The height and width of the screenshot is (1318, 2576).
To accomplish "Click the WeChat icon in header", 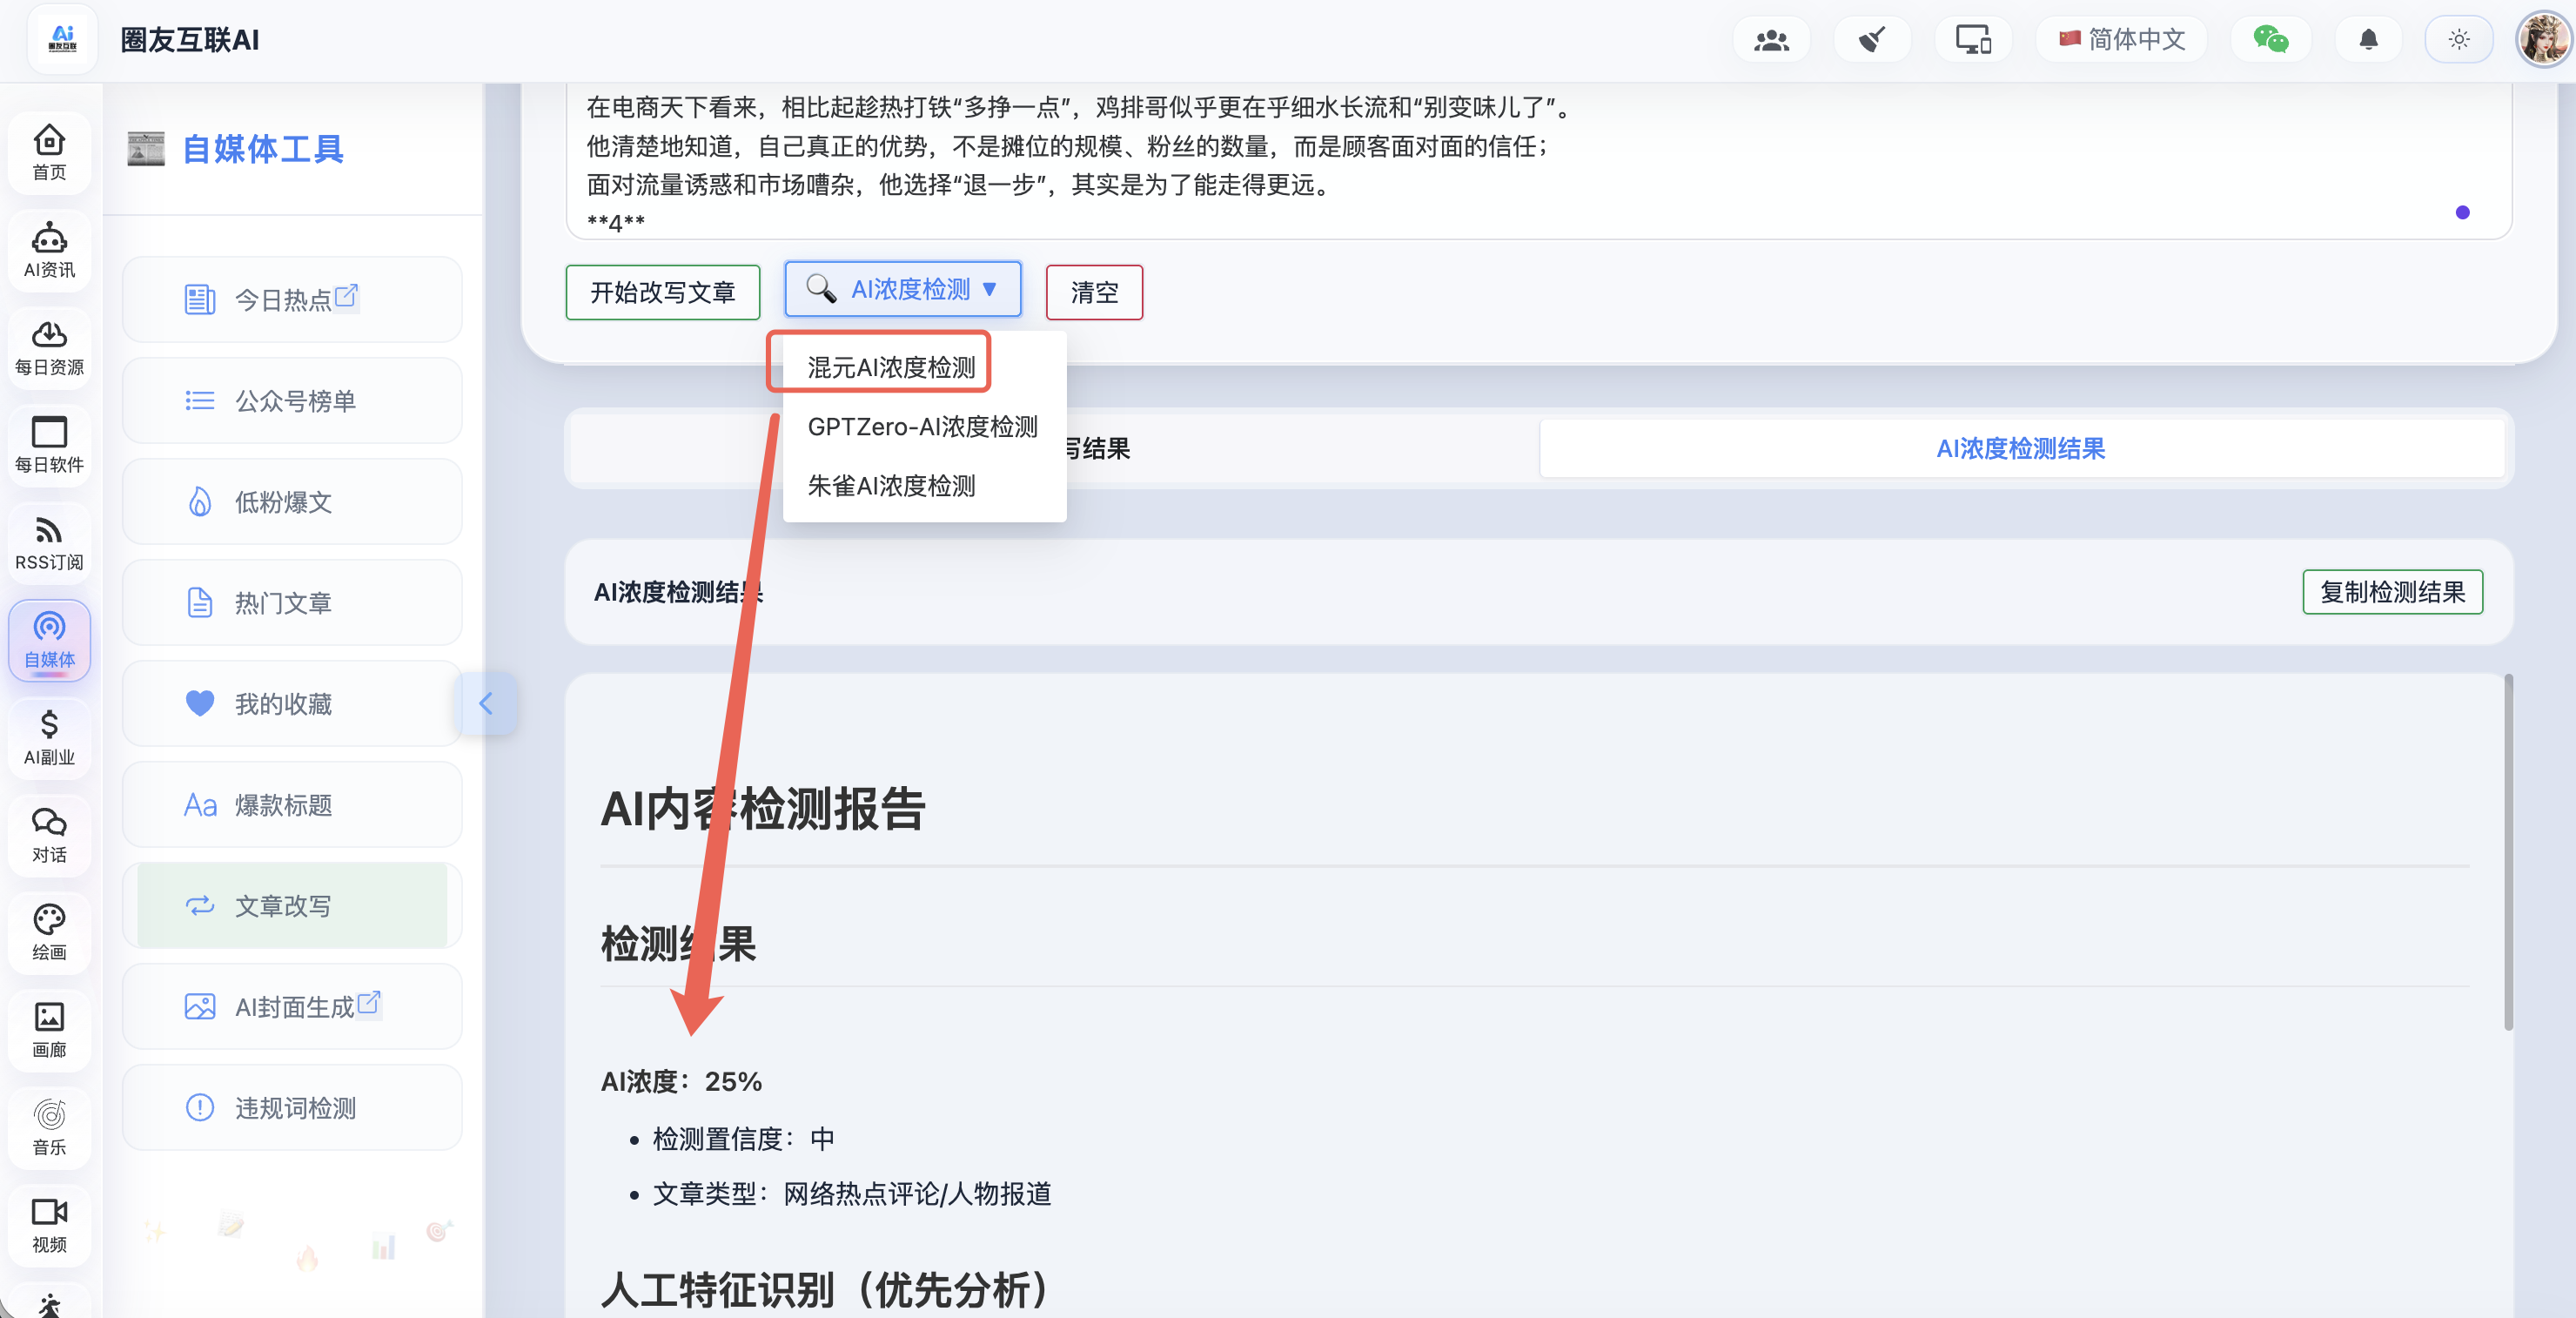I will pos(2270,40).
